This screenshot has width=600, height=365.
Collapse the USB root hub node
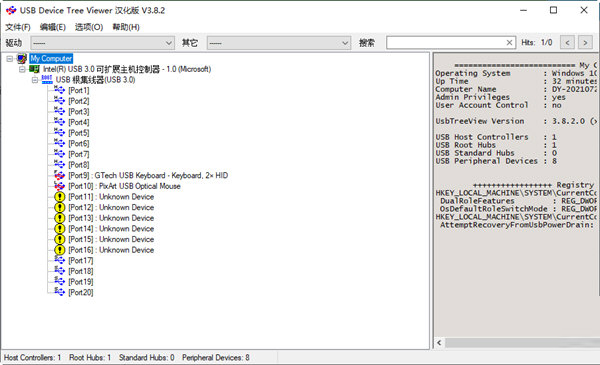(34, 80)
